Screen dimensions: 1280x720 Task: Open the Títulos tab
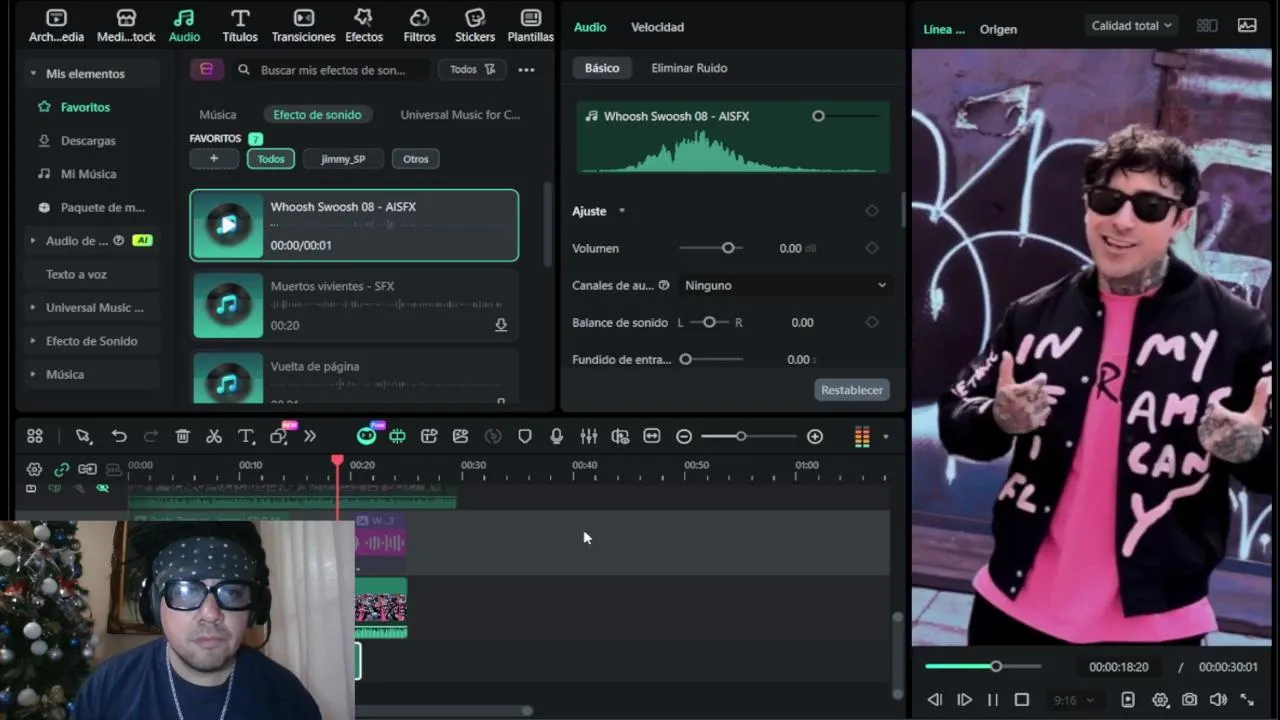[240, 26]
